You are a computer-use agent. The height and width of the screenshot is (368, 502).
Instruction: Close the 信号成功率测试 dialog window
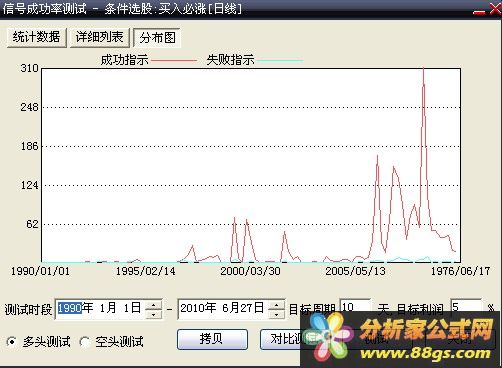pos(495,8)
